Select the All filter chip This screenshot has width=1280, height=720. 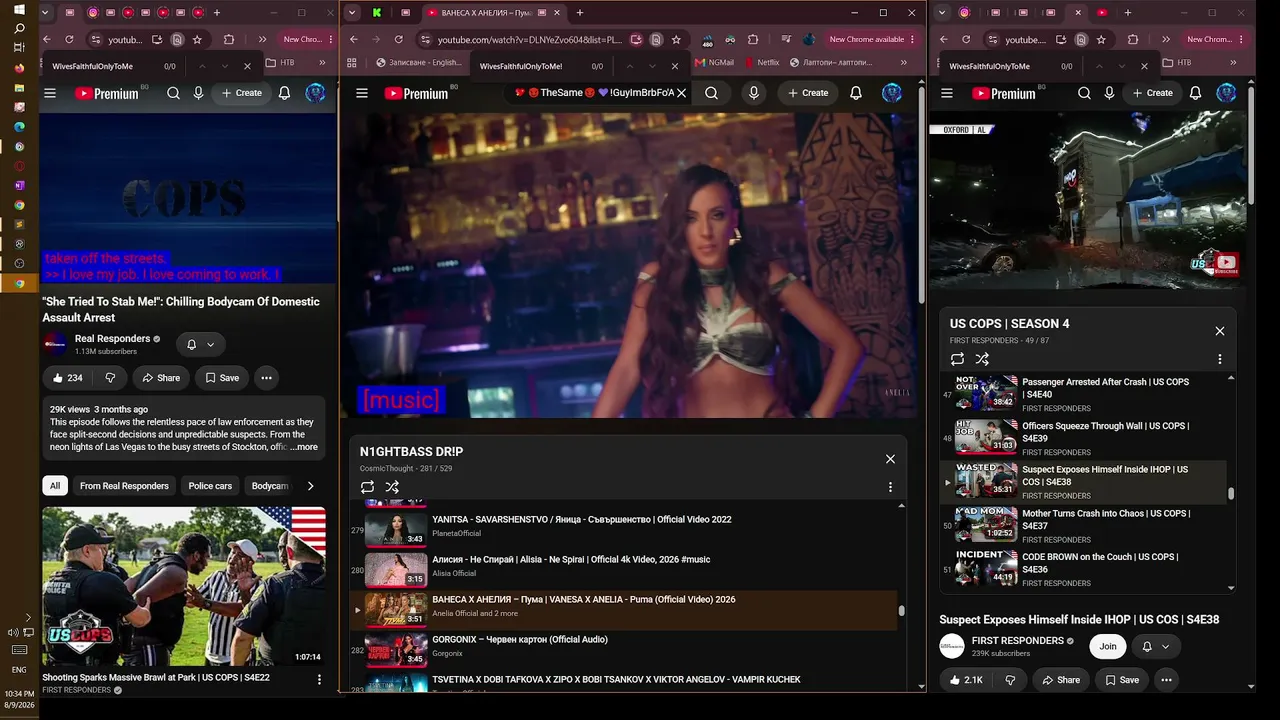55,486
